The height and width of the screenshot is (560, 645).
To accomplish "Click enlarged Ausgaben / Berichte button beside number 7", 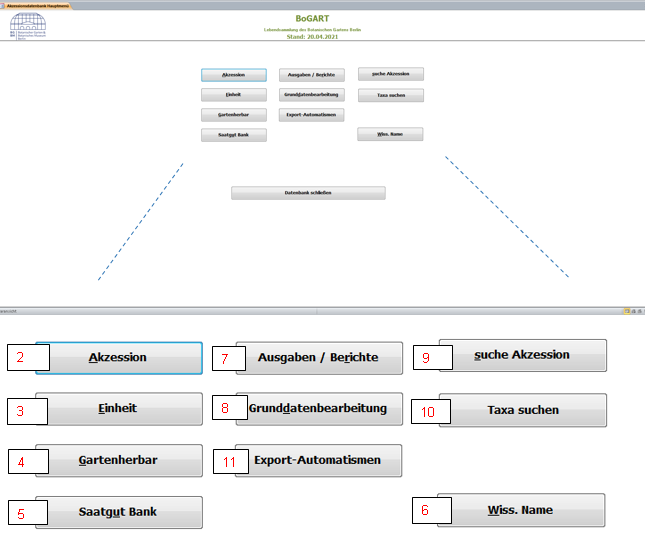I will coord(319,358).
